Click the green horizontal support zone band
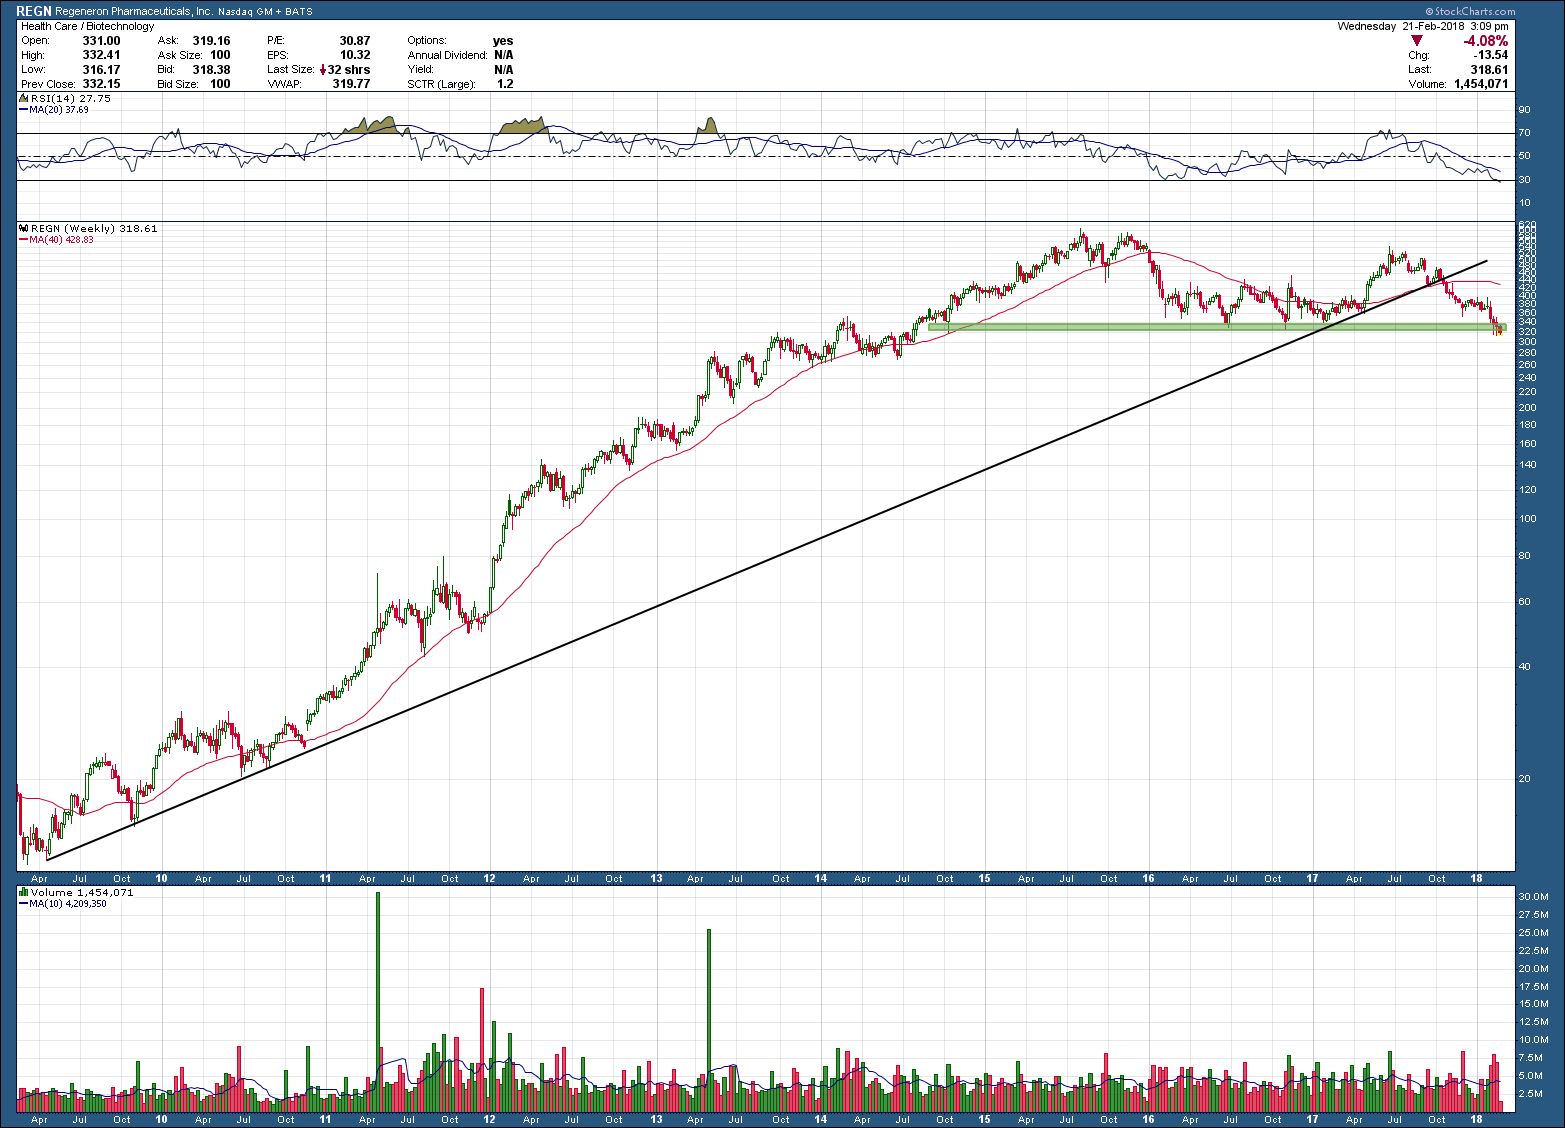 (x=1217, y=326)
